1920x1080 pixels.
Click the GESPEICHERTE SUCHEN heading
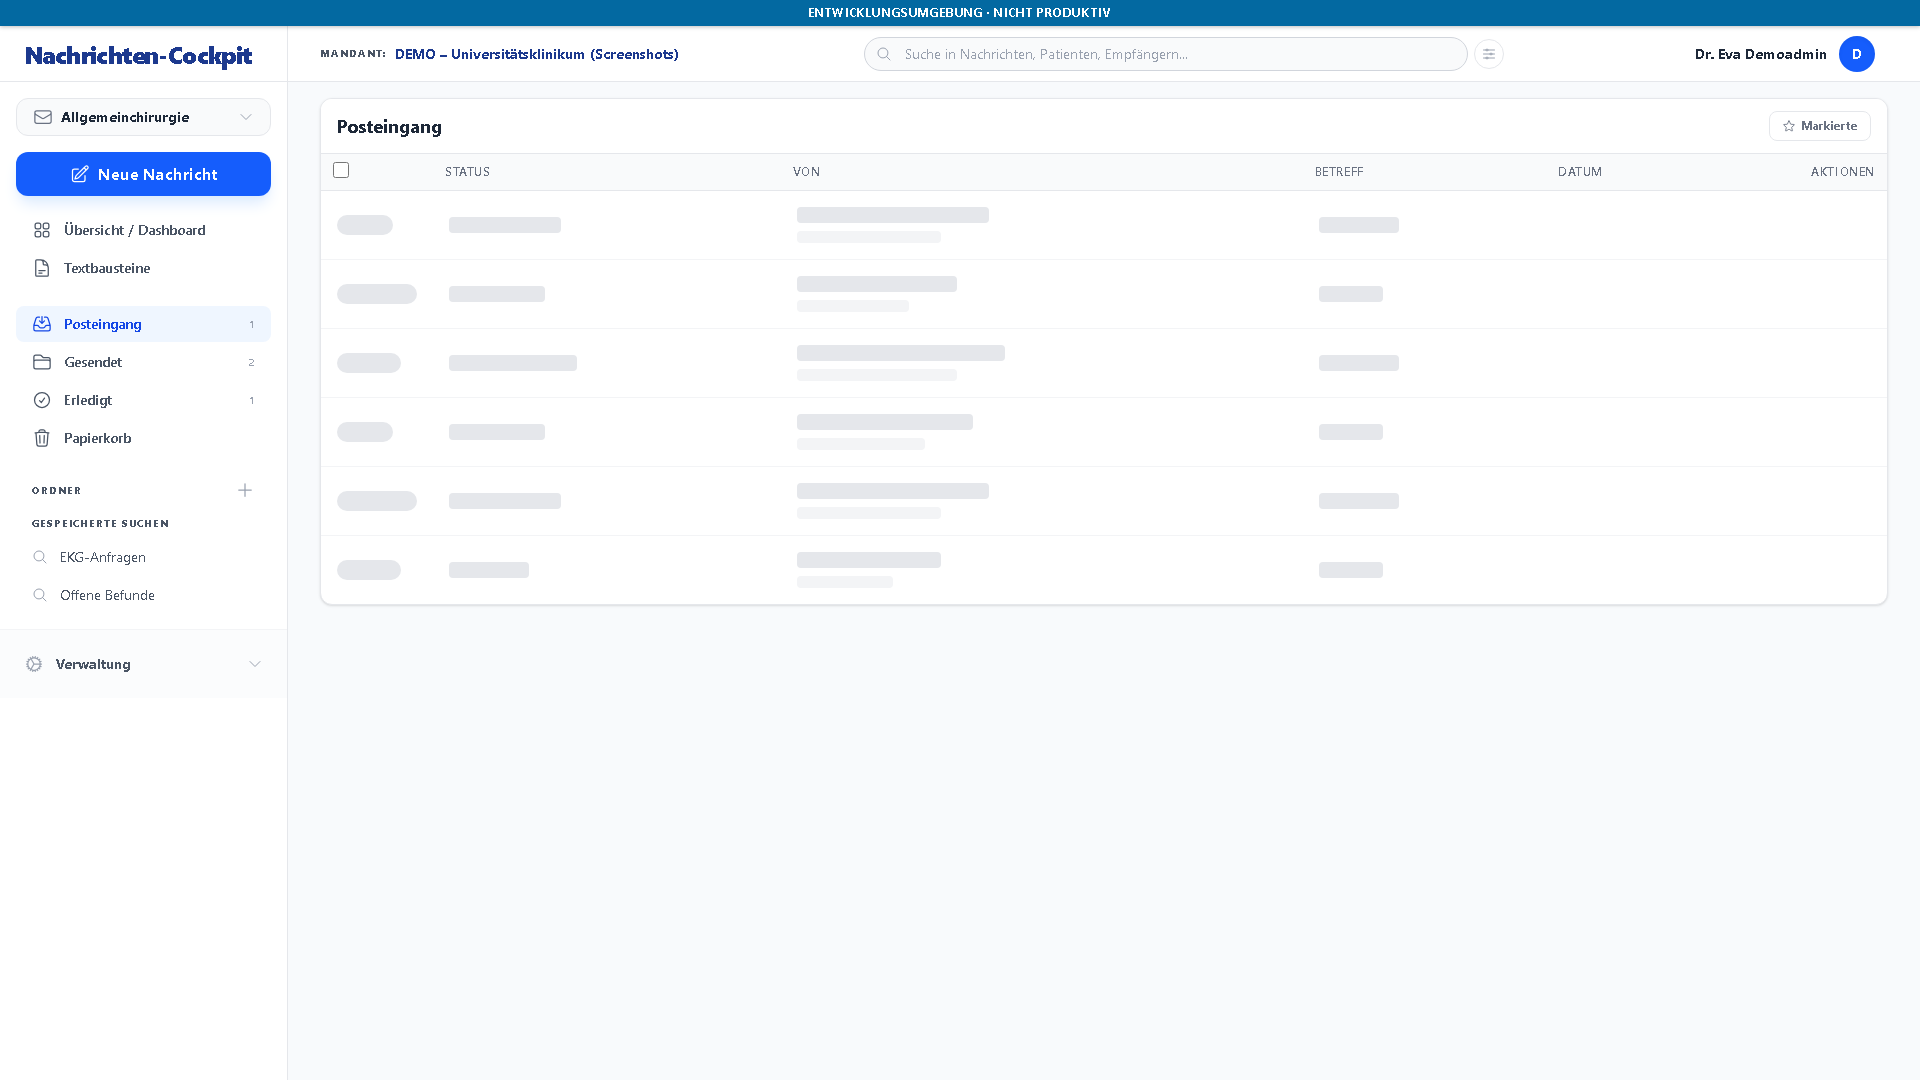[x=100, y=524]
